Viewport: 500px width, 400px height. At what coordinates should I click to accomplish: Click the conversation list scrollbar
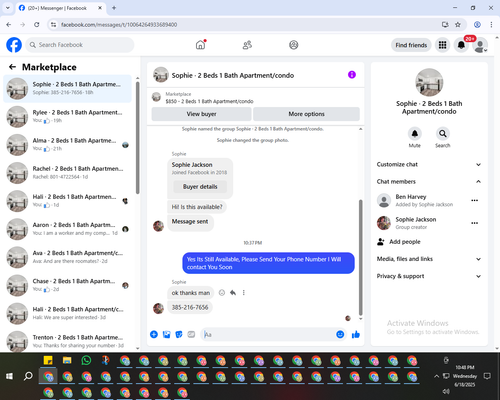tap(137, 138)
